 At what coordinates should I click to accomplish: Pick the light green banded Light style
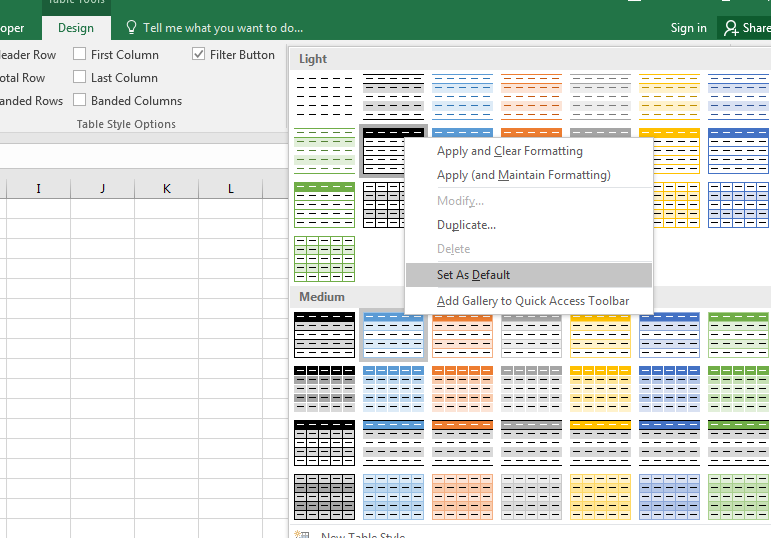click(325, 151)
